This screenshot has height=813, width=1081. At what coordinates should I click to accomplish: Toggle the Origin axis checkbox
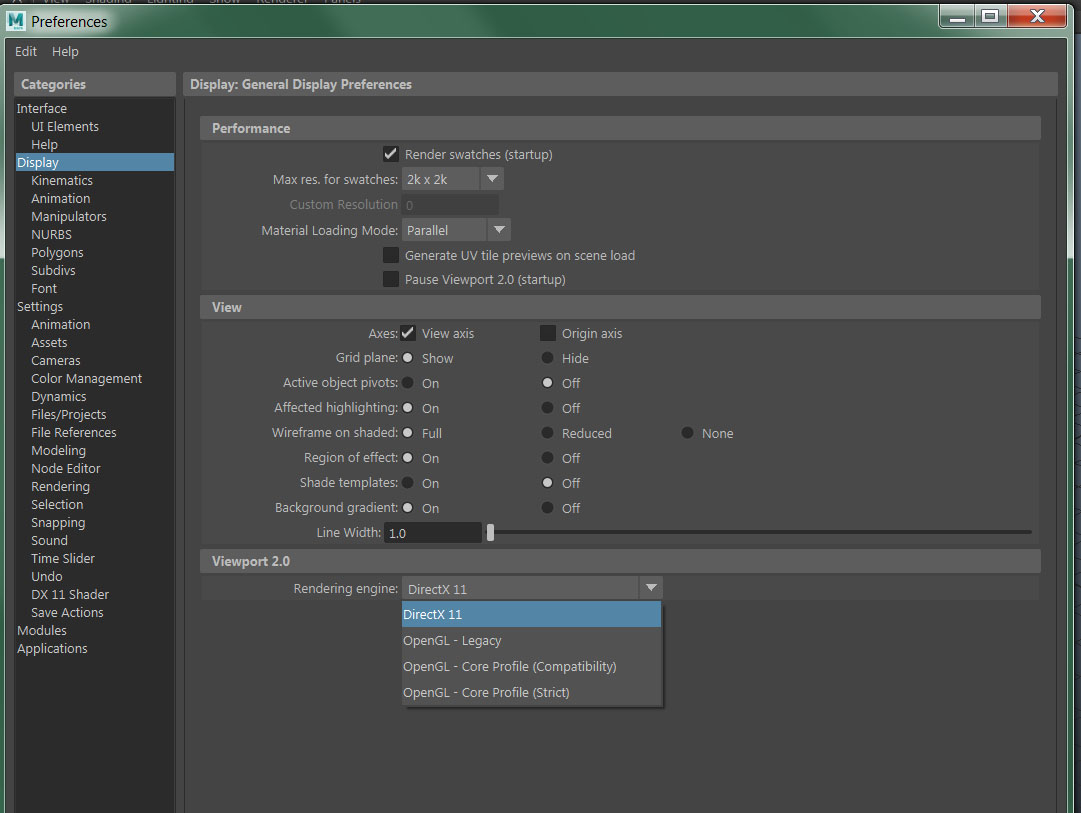point(548,333)
